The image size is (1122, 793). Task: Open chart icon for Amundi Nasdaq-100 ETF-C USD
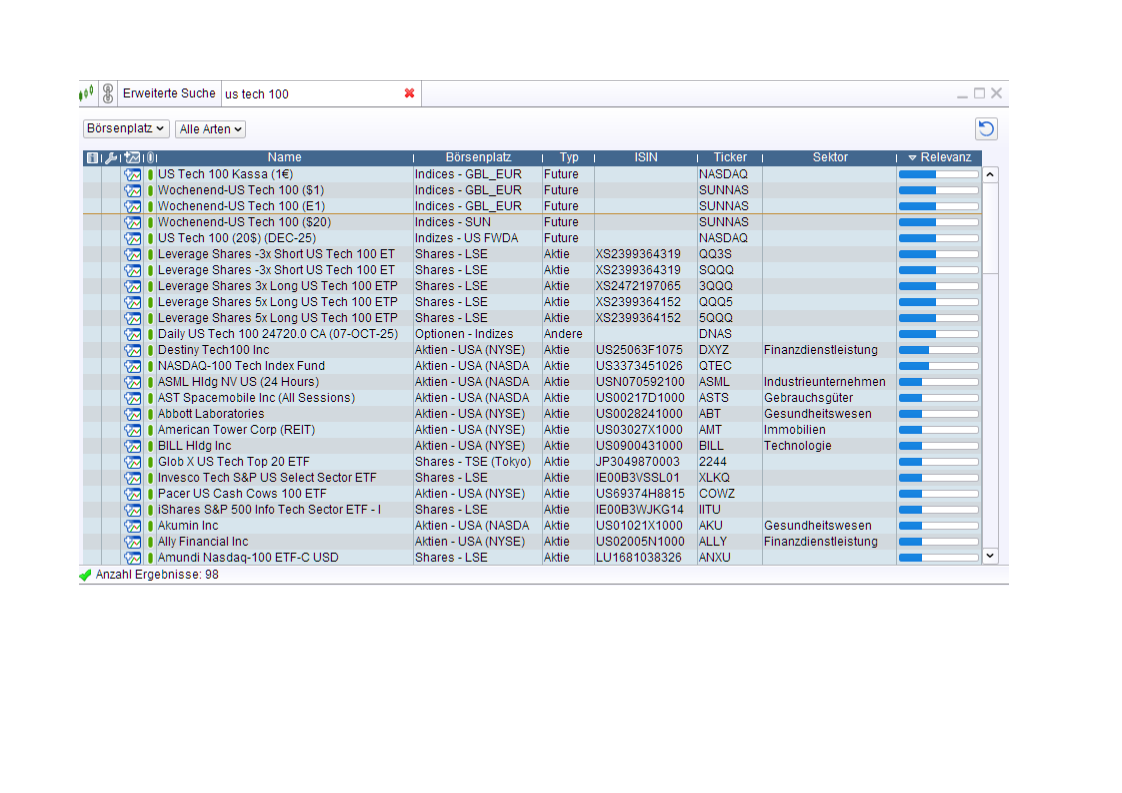click(132, 558)
